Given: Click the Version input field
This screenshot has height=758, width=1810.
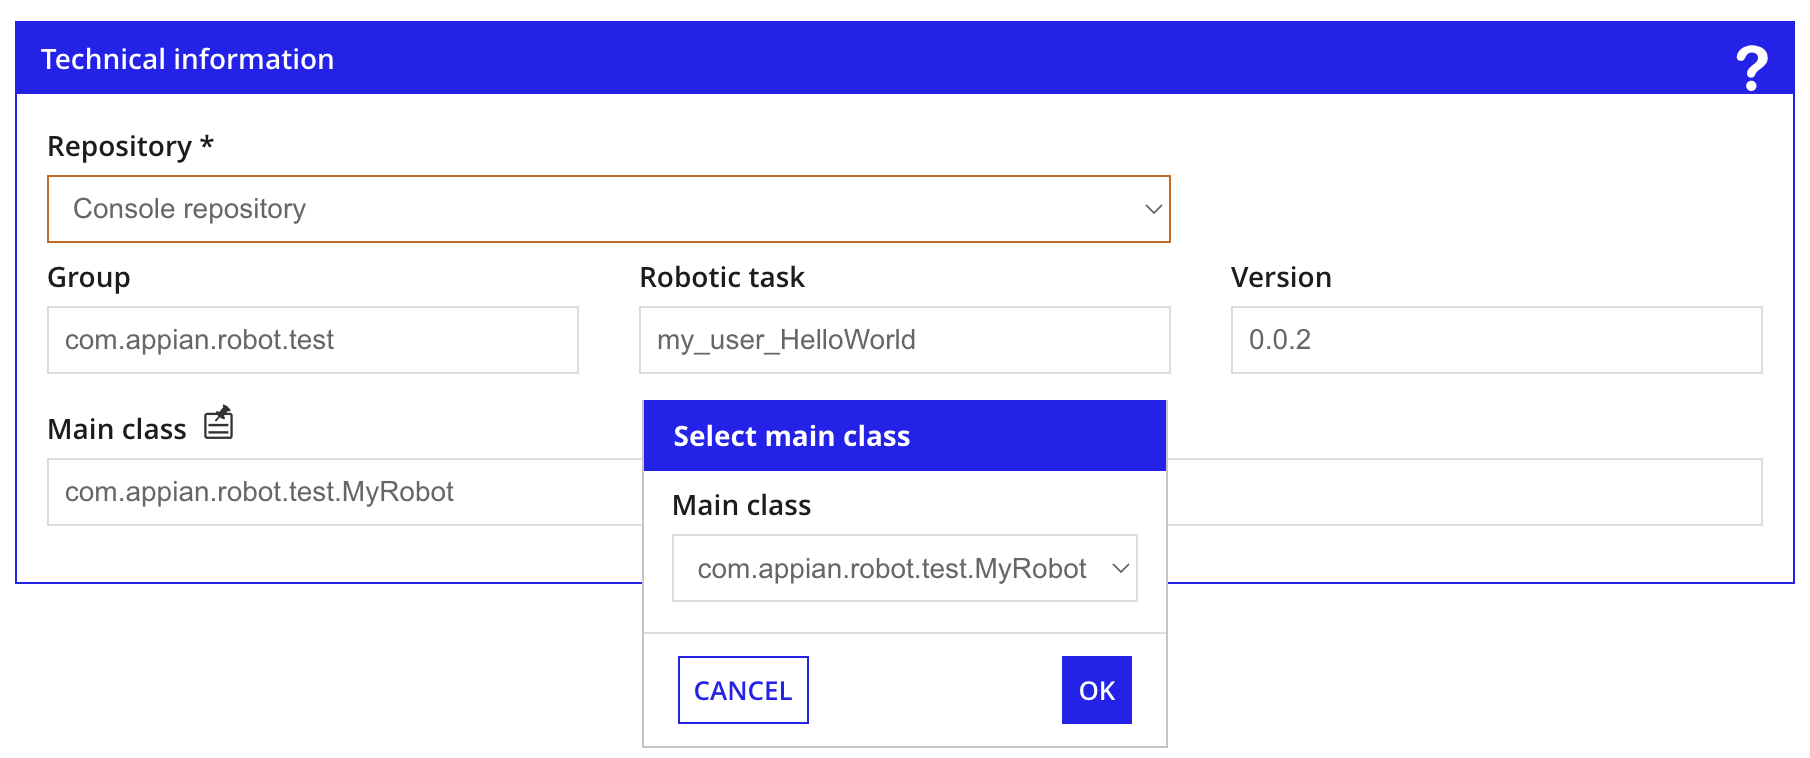Looking at the screenshot, I should (x=1497, y=340).
